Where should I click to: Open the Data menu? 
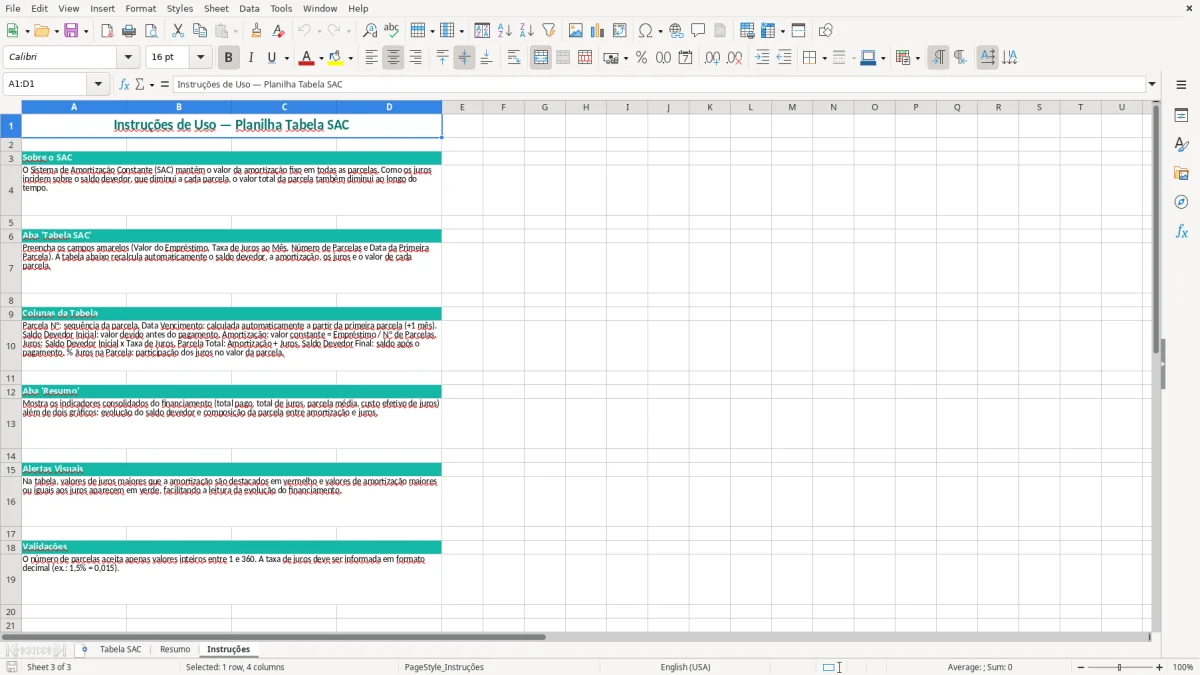point(249,8)
